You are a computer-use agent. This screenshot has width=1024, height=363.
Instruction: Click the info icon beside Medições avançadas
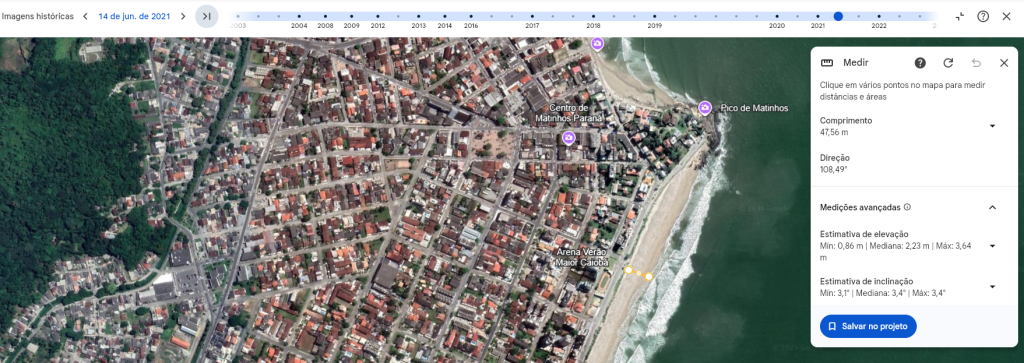click(x=907, y=207)
